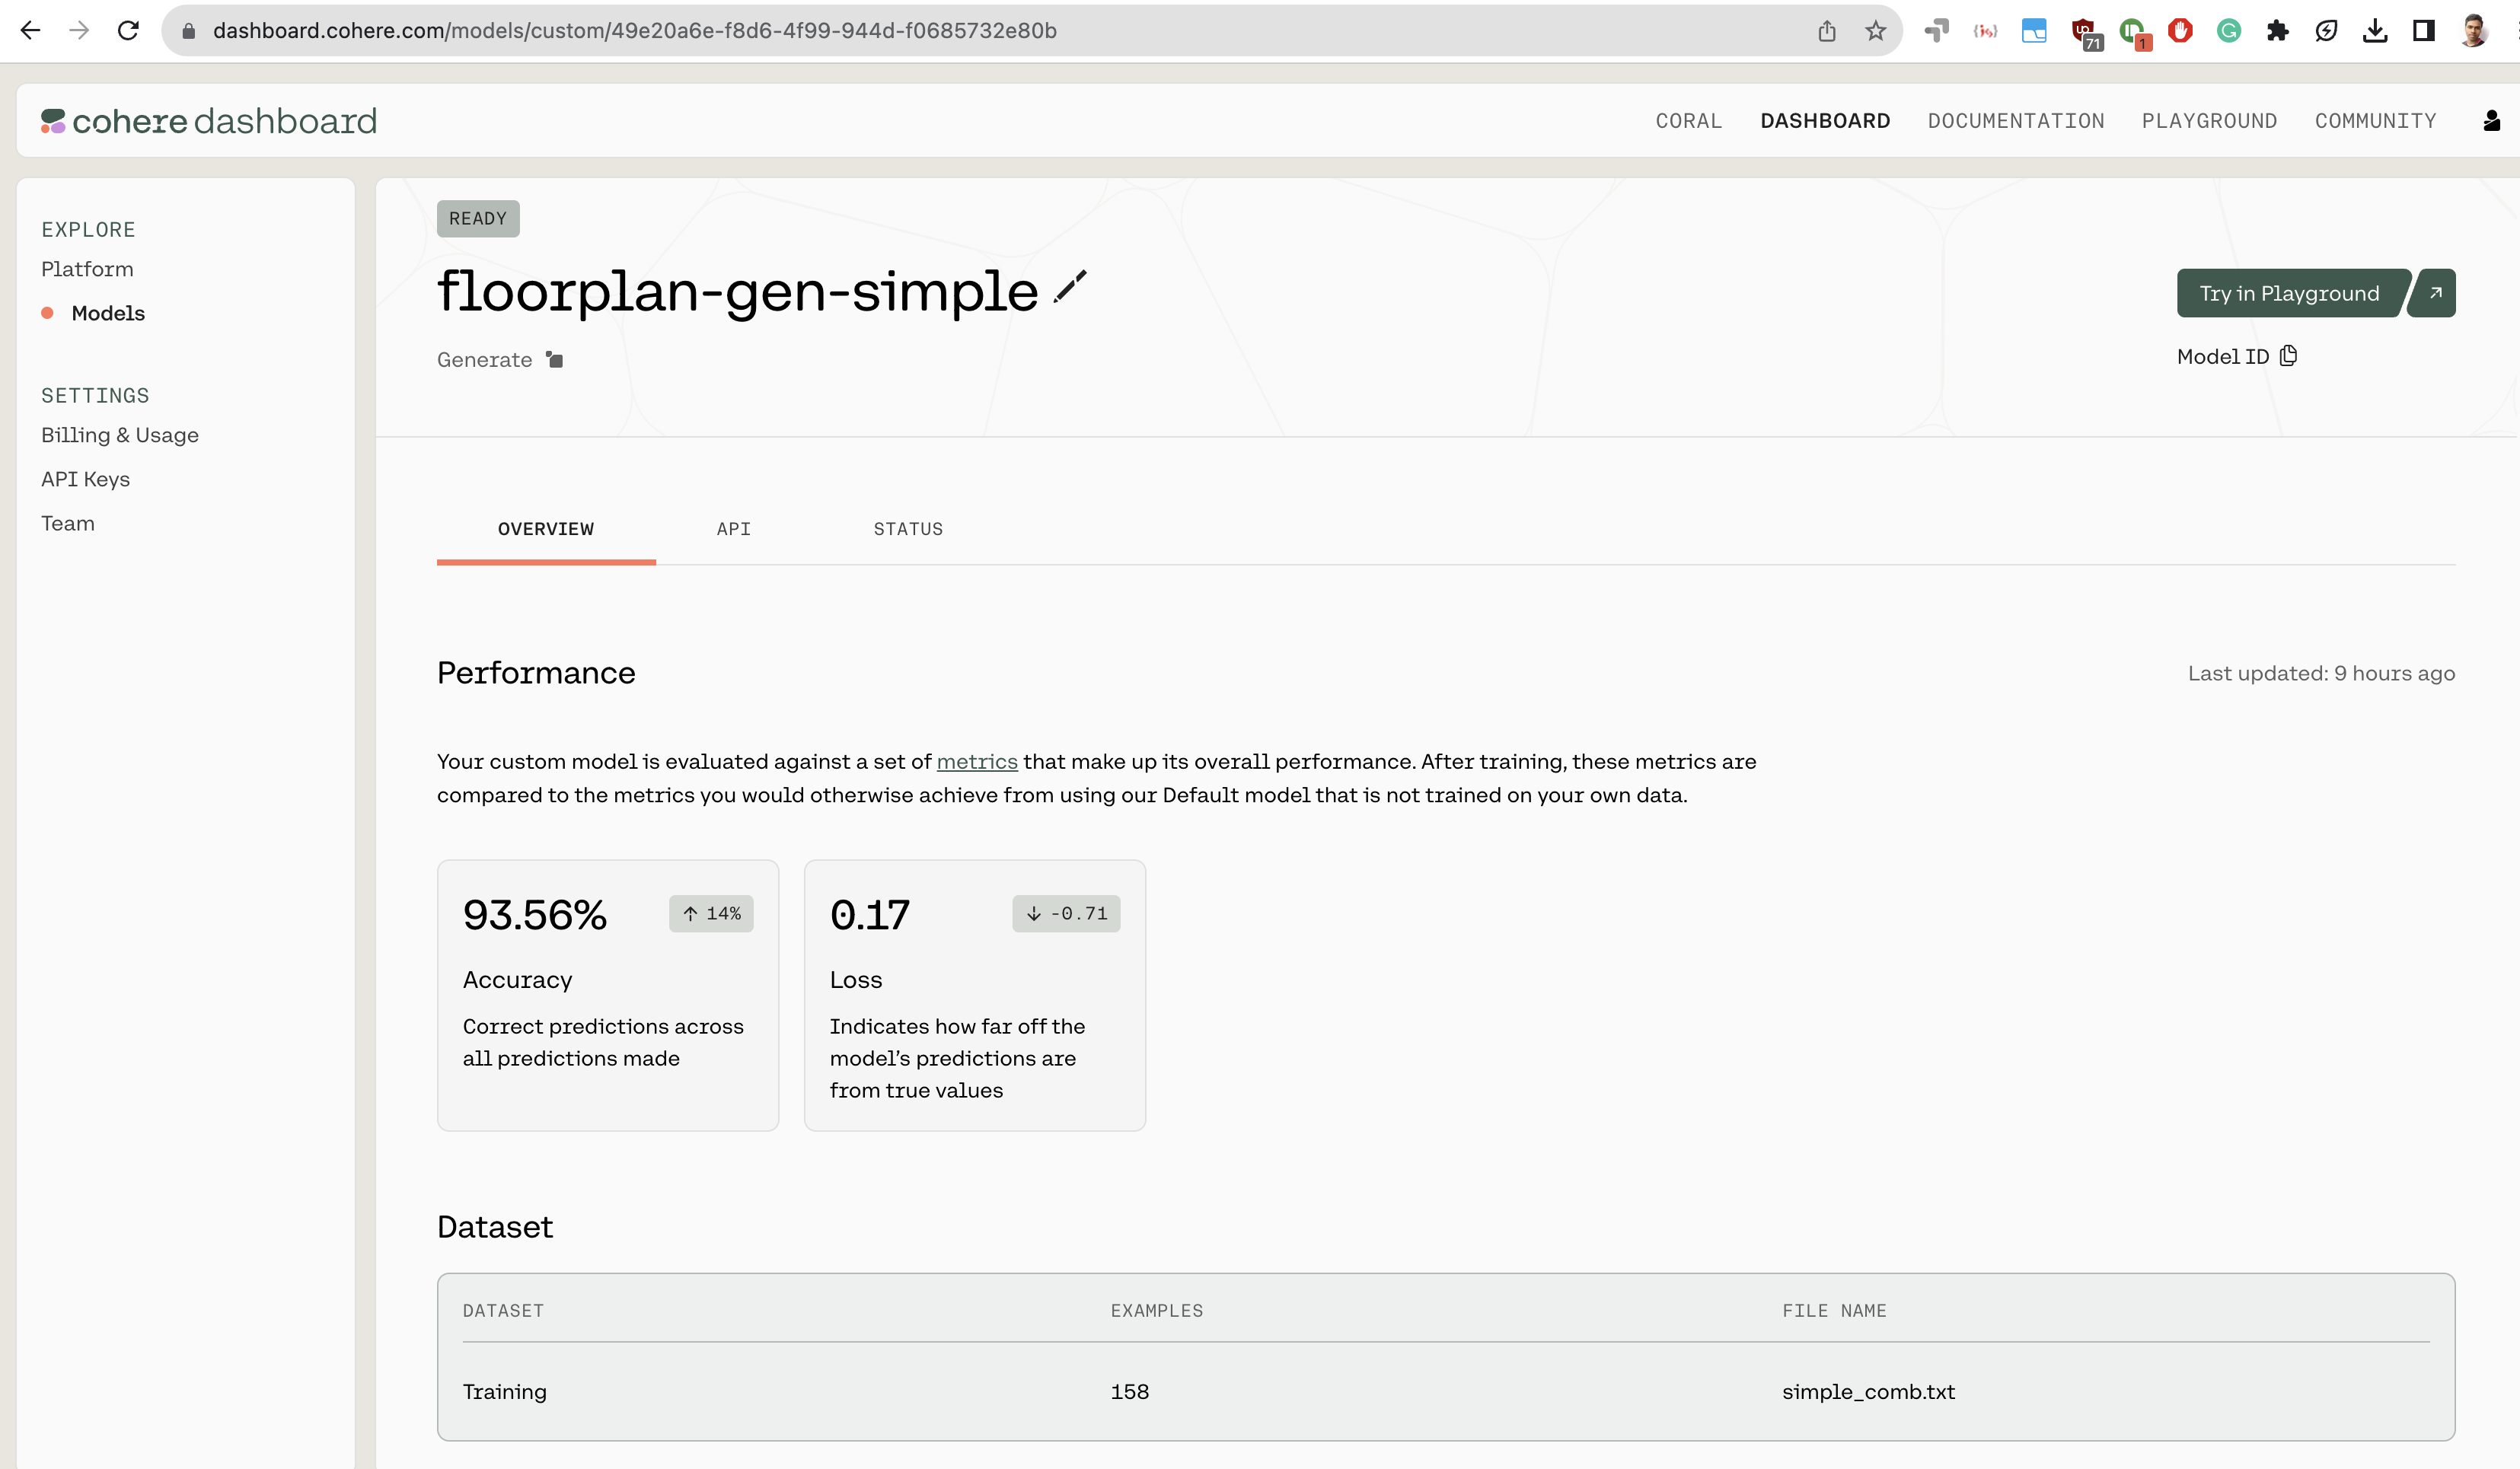This screenshot has width=2520, height=1469.
Task: Go to API Keys in the sidebar
Action: pos(86,479)
